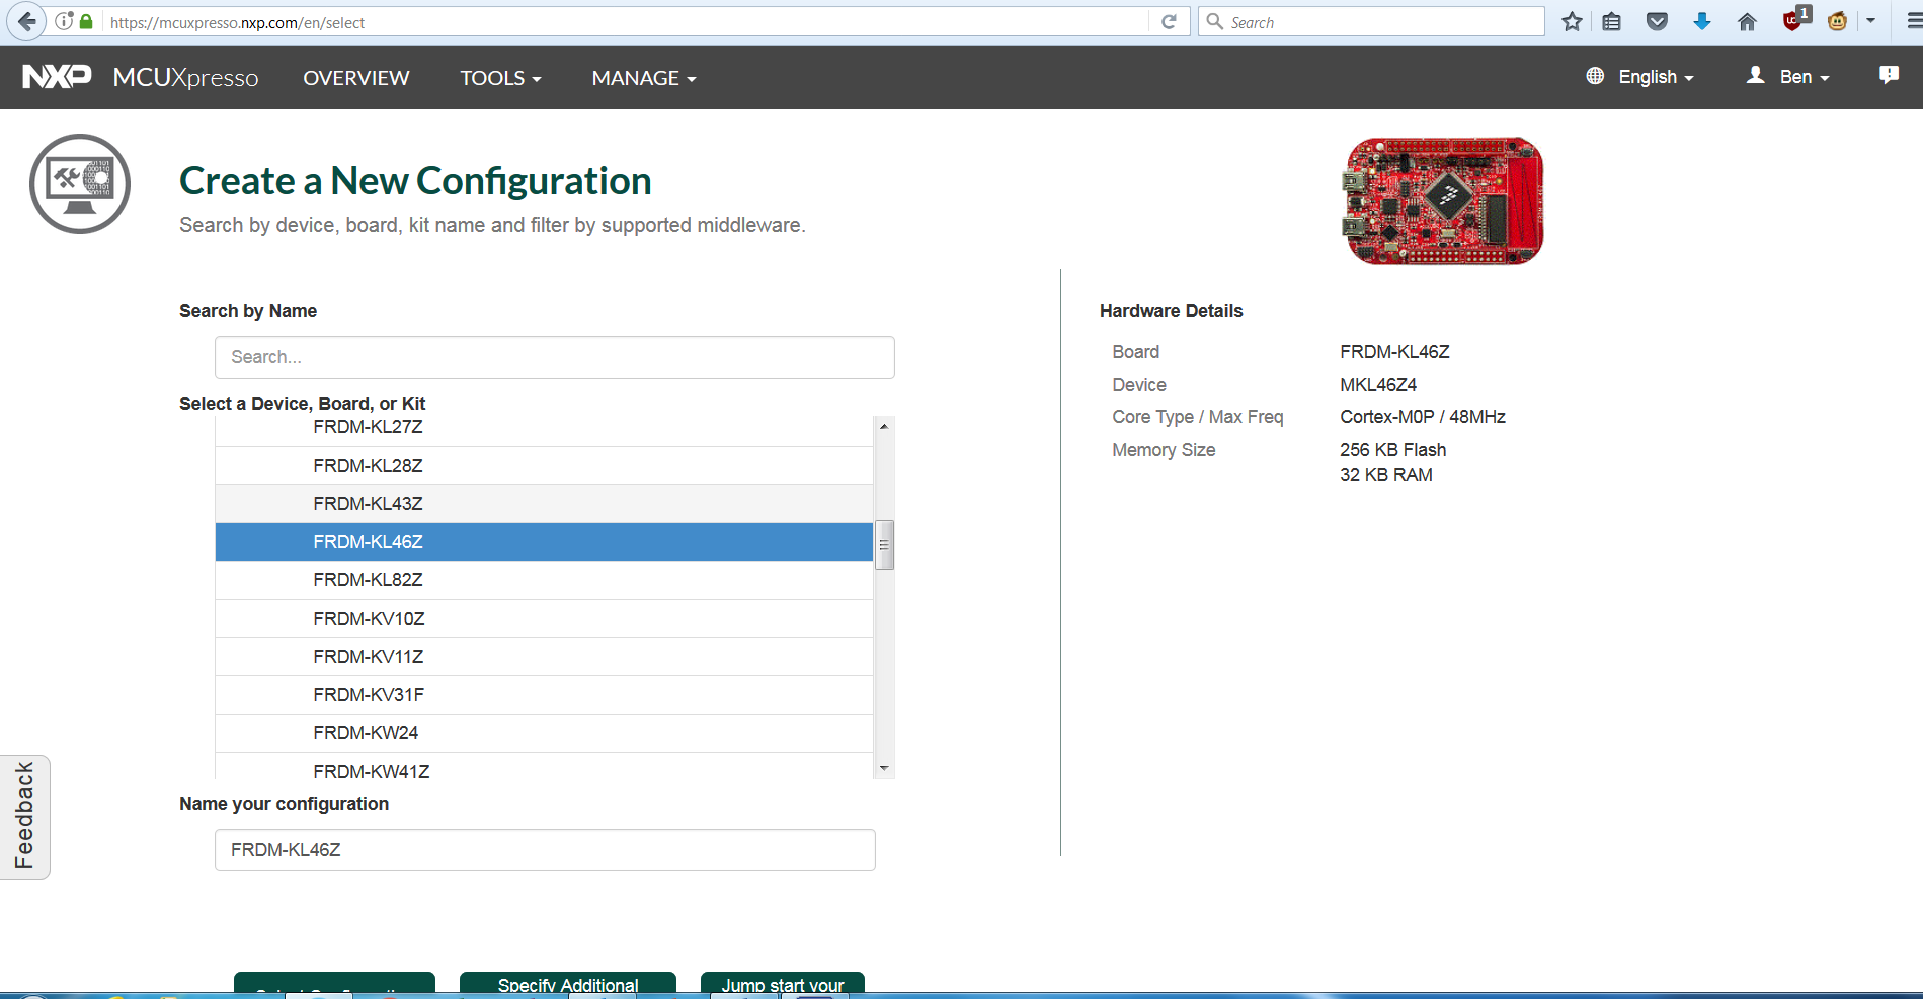Open the browser hamburger menu
The image size is (1923, 999).
[x=1913, y=21]
